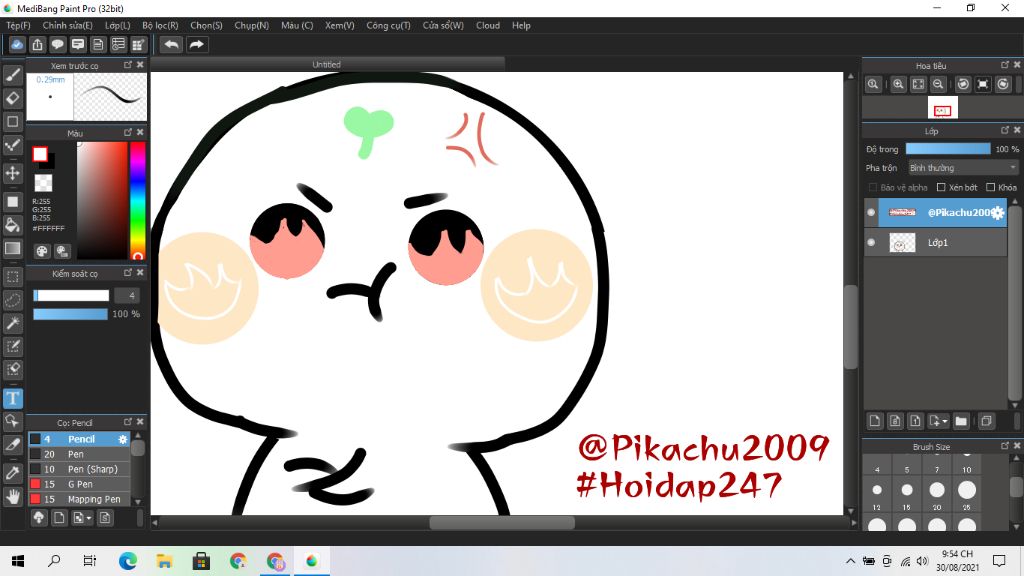Enable the Xén bớt clipping checkbox
Screen dimensions: 1024x576
941,187
